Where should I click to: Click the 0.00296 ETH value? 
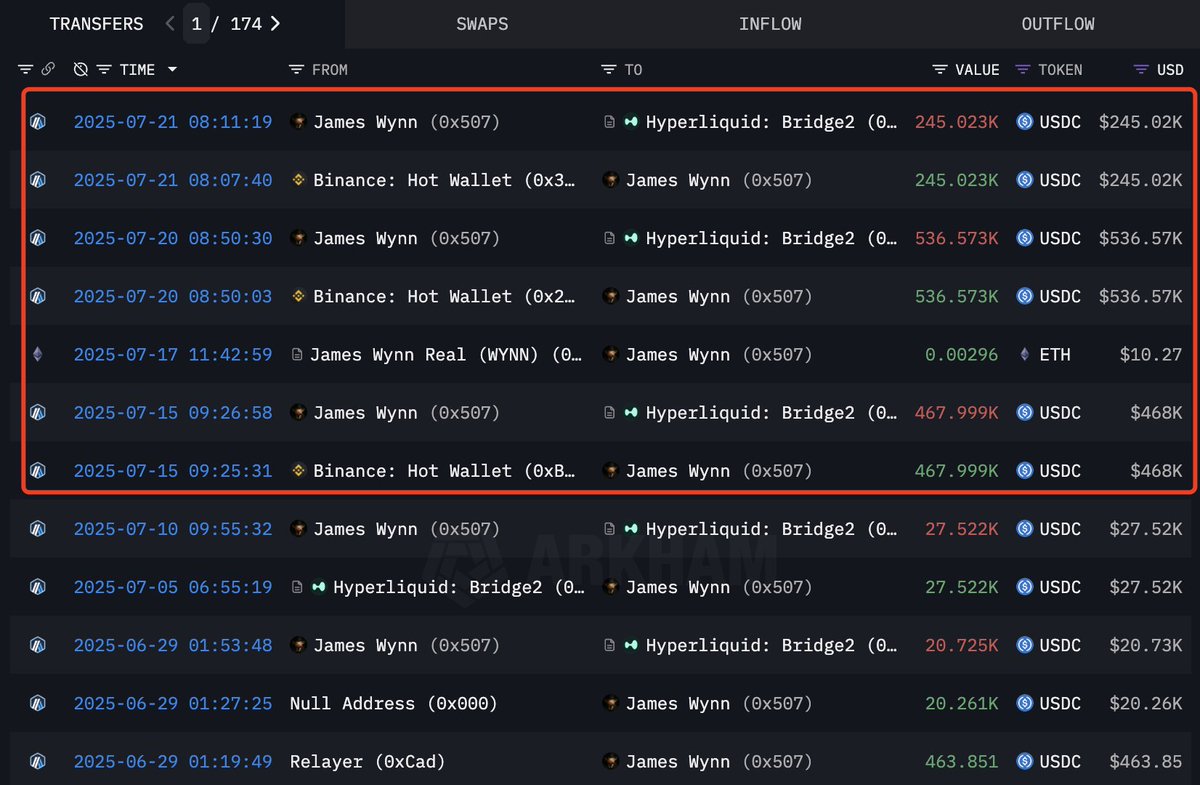coord(962,354)
